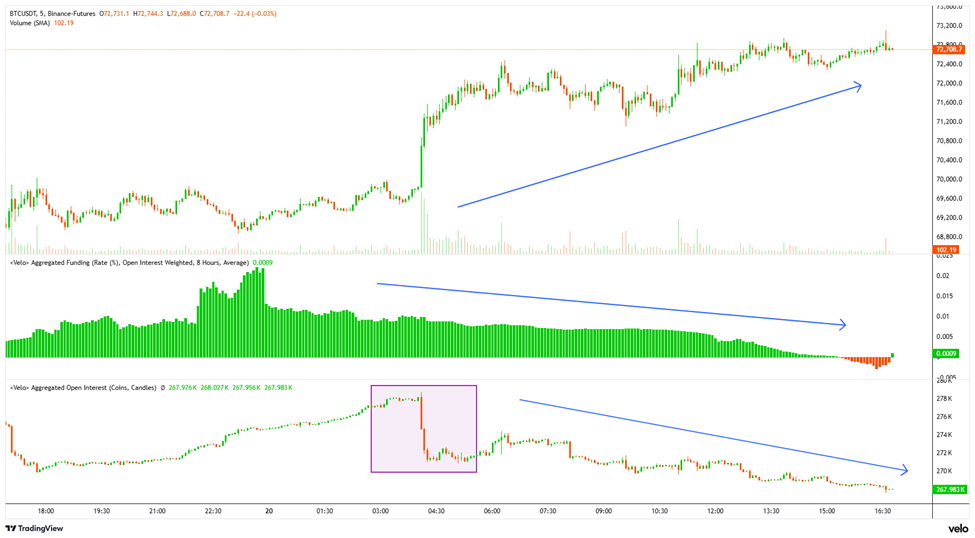The image size is (975, 538).
Task: Select the Volume (SMA) indicator legend
Action: 29,23
